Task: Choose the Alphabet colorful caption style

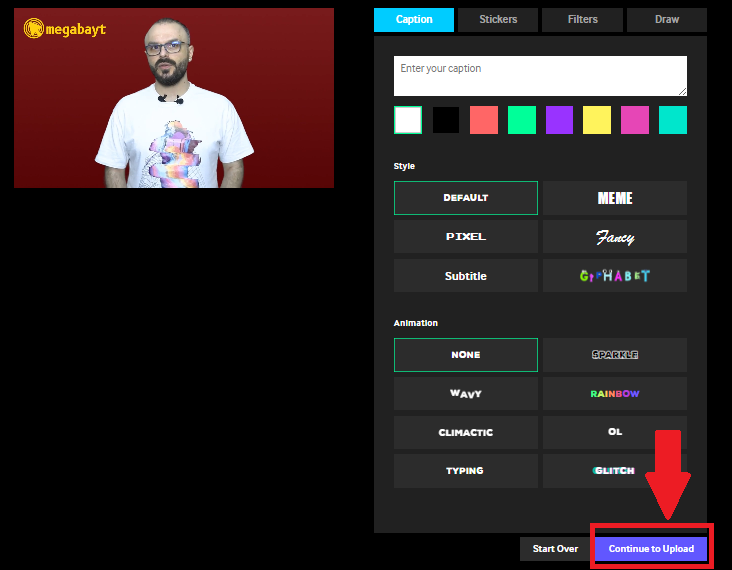Action: tap(615, 276)
